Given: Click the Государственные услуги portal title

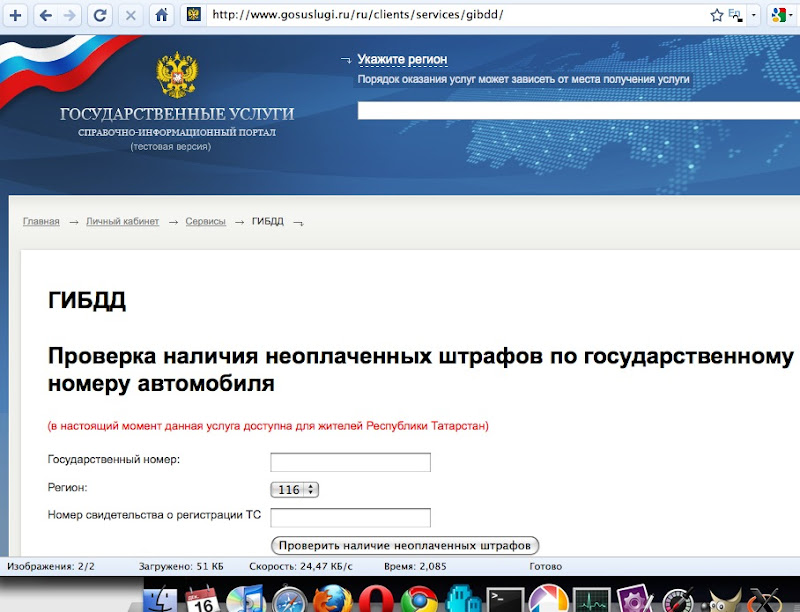Looking at the screenshot, I should 177,114.
